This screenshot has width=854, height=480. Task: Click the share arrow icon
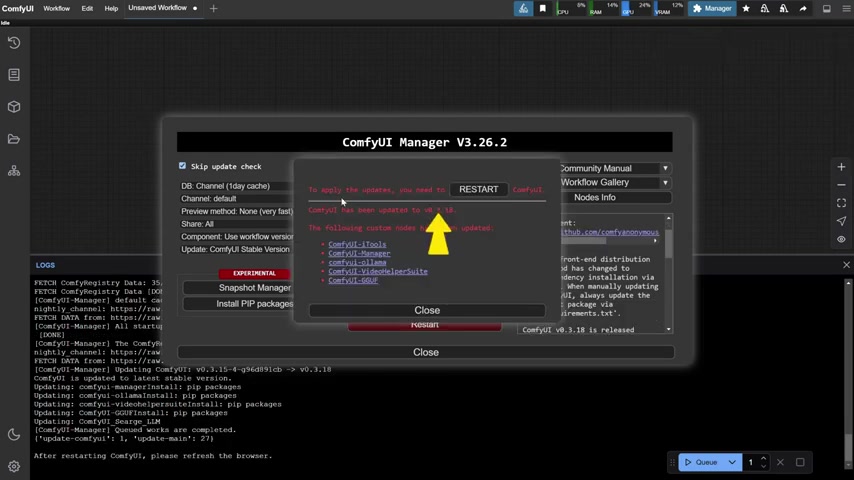tap(803, 8)
